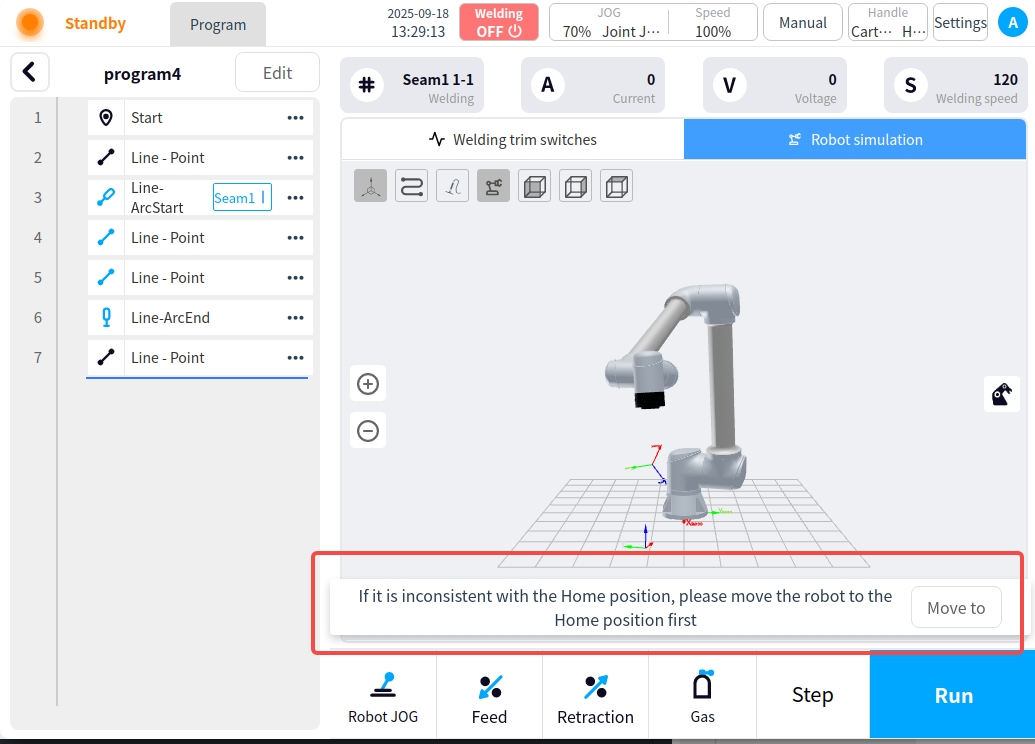1035x744 pixels.
Task: Open options menu for Start row
Action: pos(295,118)
